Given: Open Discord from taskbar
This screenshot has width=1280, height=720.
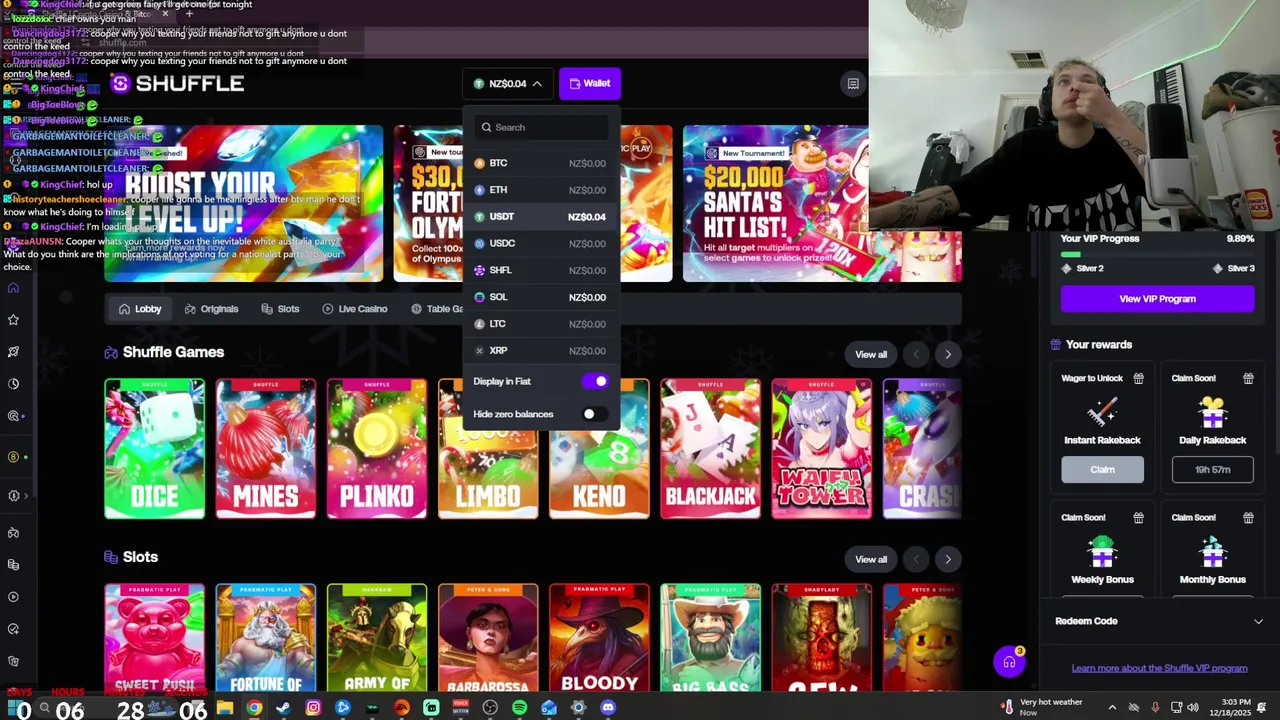Looking at the screenshot, I should [x=608, y=708].
